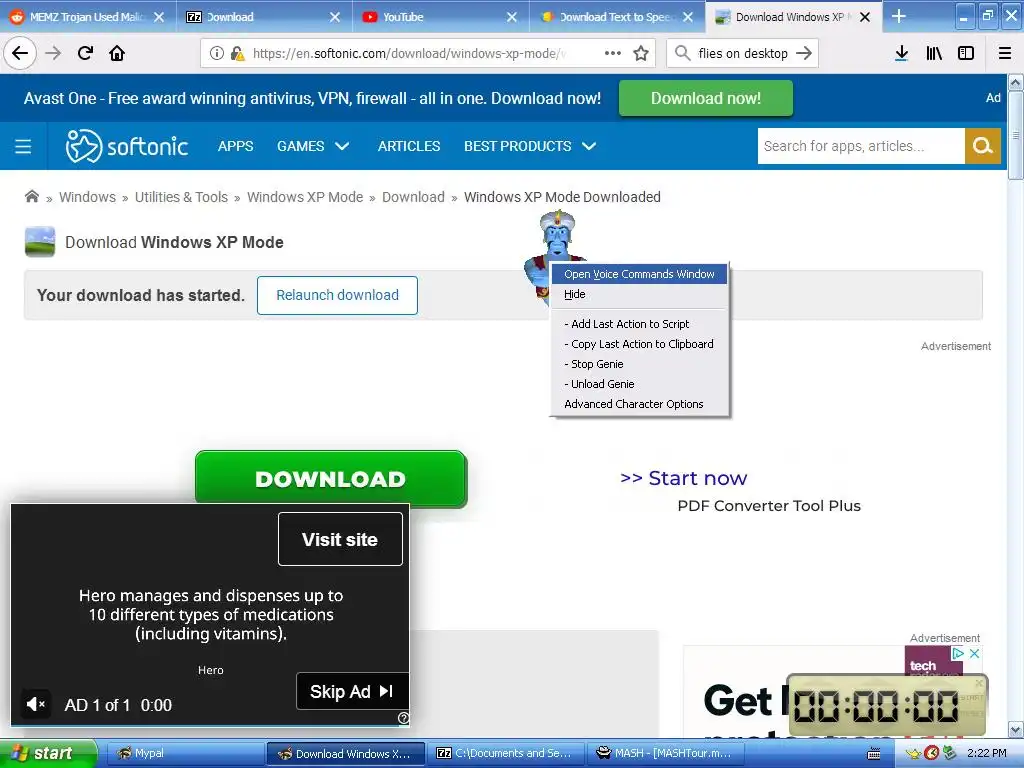
Task: Focus the Softonic search field
Action: (861, 146)
